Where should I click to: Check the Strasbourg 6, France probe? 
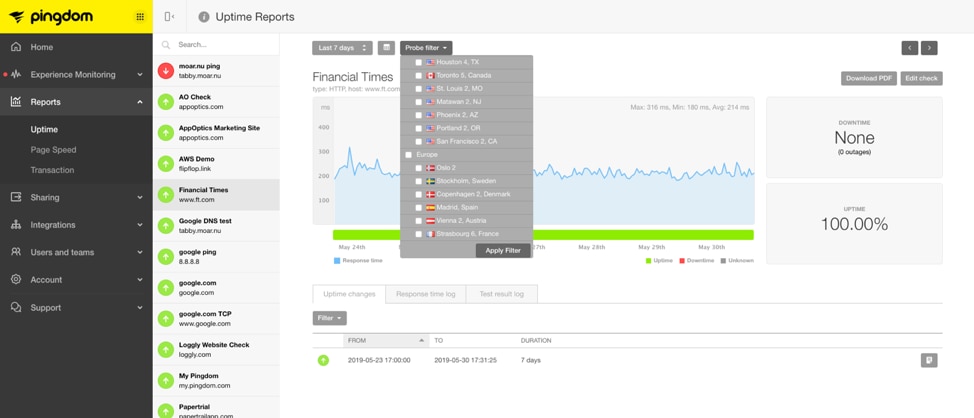(x=419, y=234)
